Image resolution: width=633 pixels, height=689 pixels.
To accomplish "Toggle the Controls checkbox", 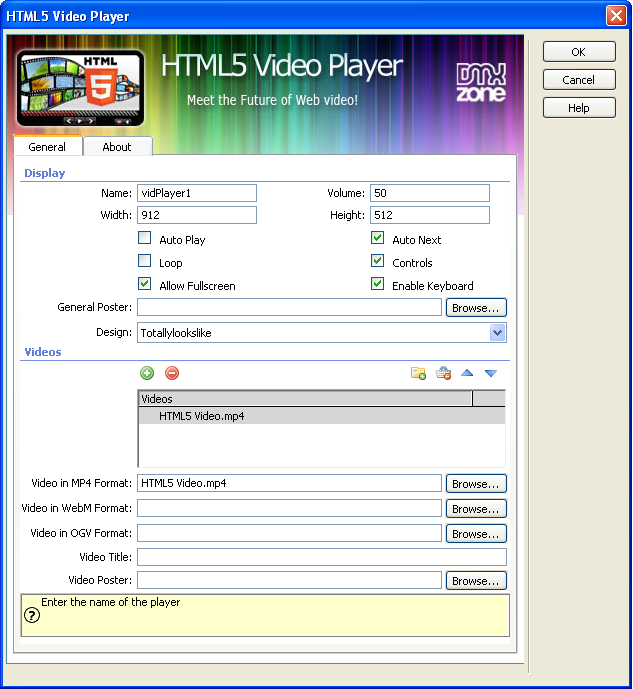I will (377, 261).
